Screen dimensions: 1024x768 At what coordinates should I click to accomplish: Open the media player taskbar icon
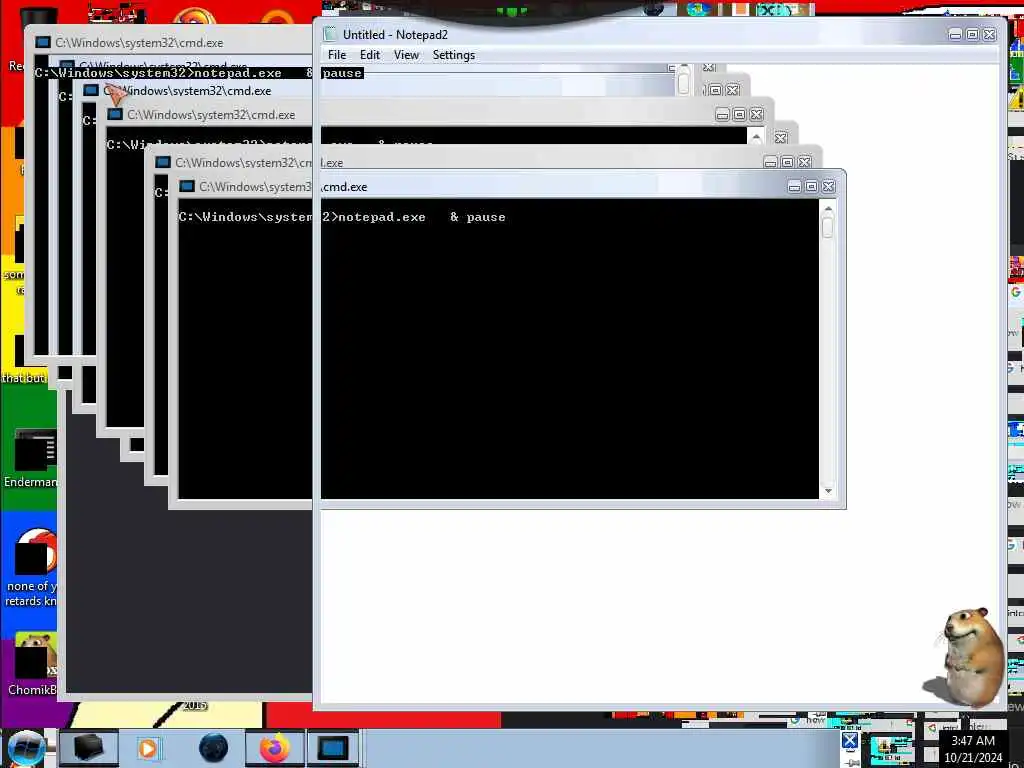pos(148,748)
